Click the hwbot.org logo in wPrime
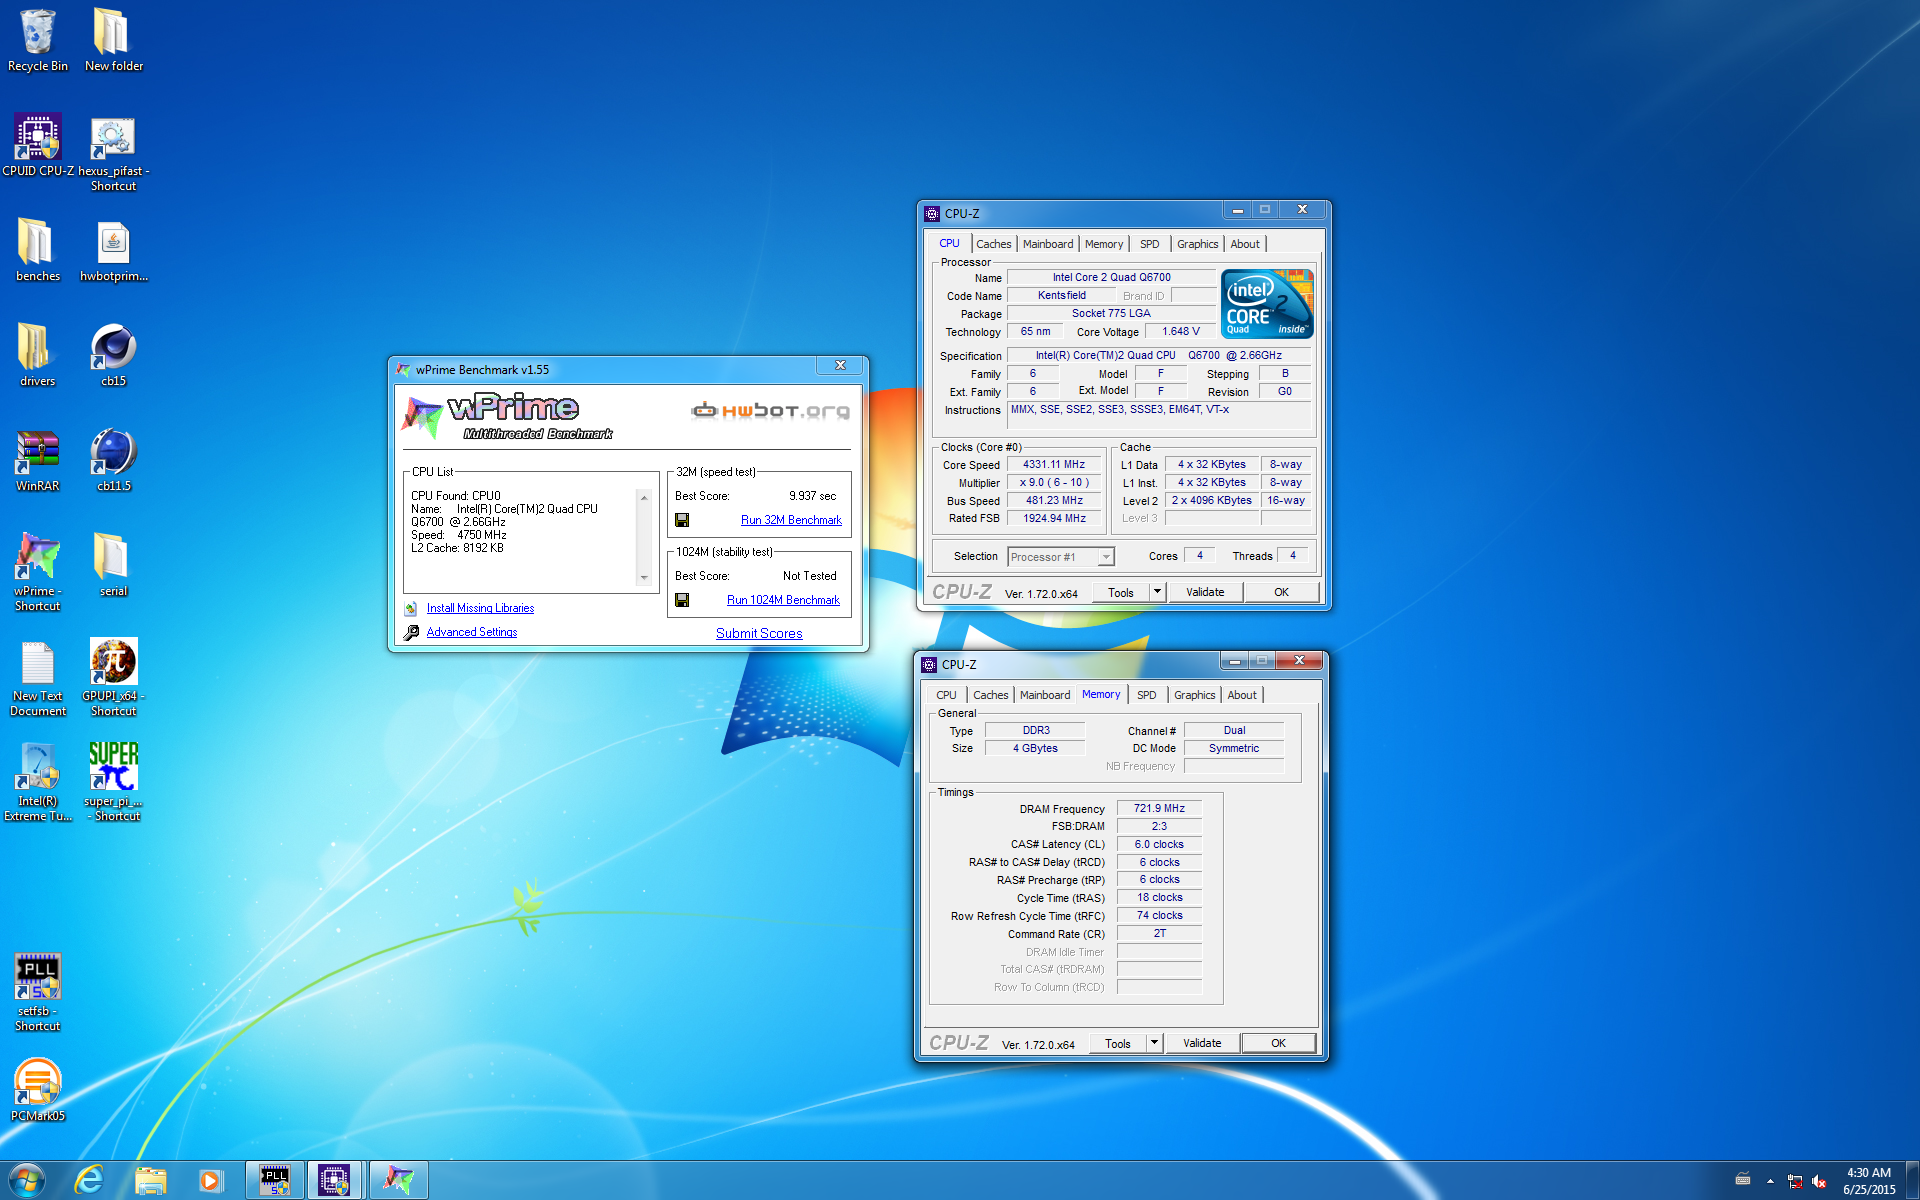This screenshot has height=1200, width=1920. pos(770,410)
